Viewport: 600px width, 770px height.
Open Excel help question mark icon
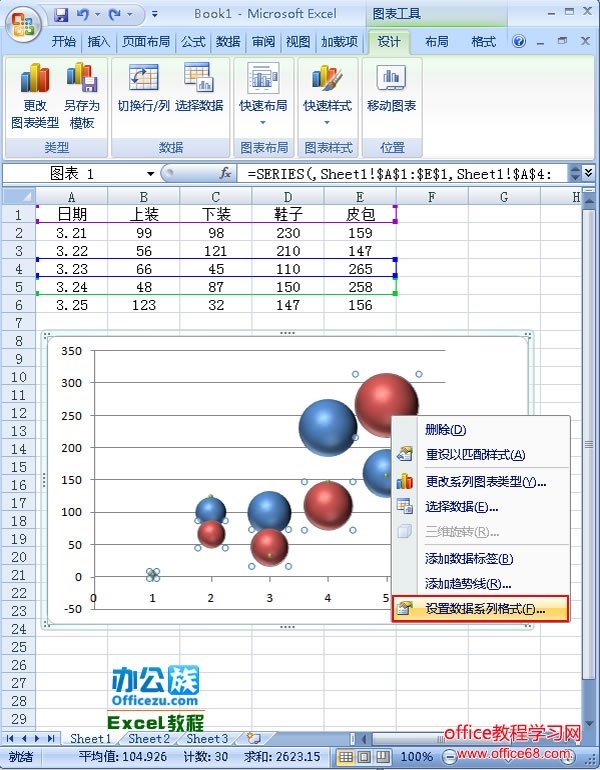[518, 41]
